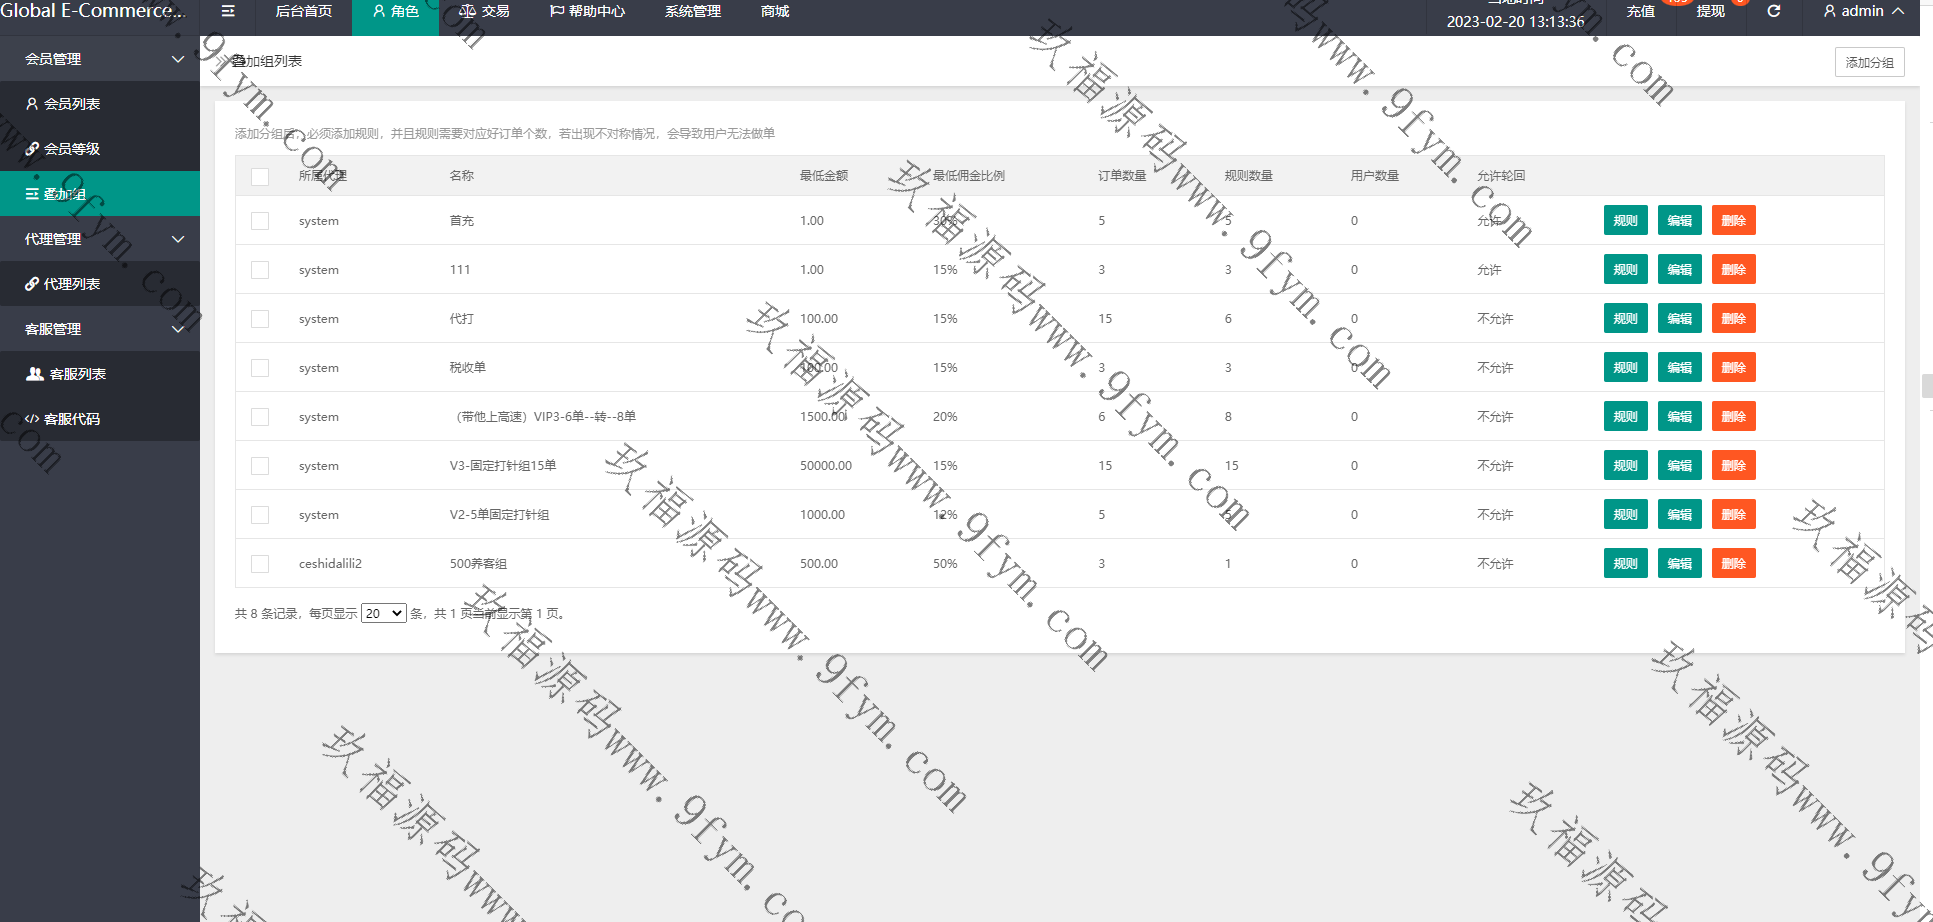Image resolution: width=1933 pixels, height=922 pixels.
Task: Click the refresh icon in top bar
Action: pos(1774,11)
